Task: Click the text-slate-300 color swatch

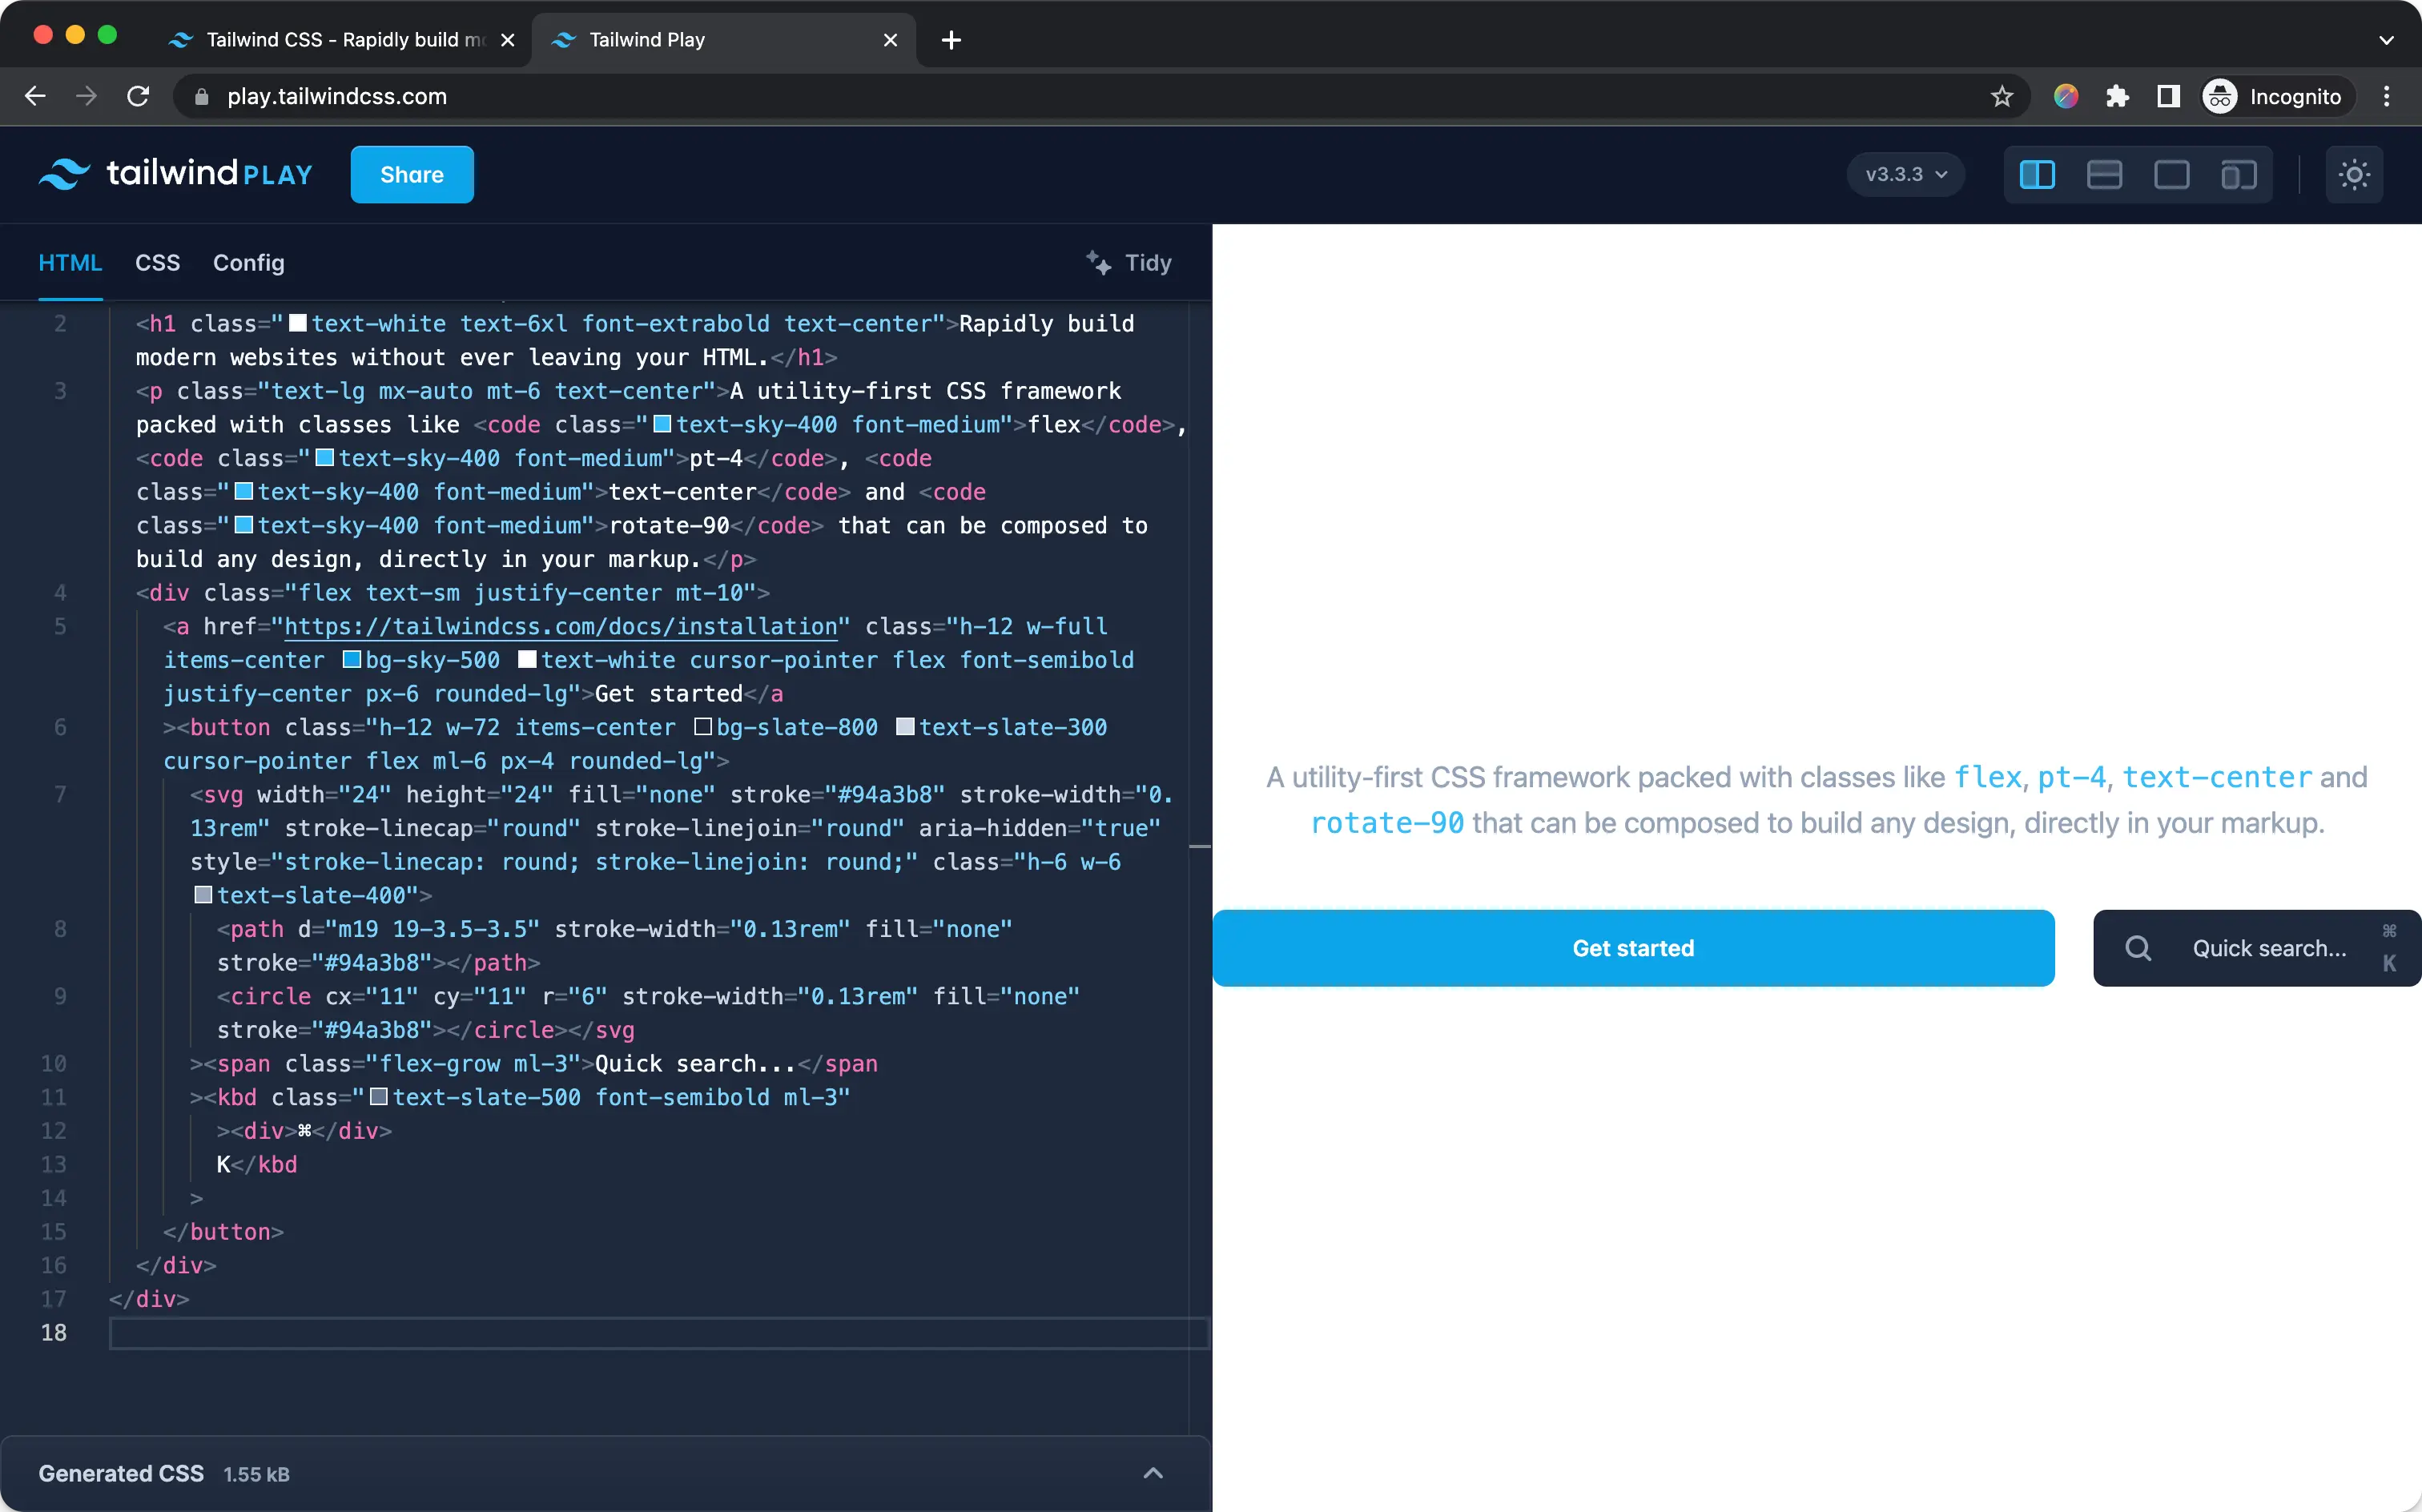Action: click(905, 727)
